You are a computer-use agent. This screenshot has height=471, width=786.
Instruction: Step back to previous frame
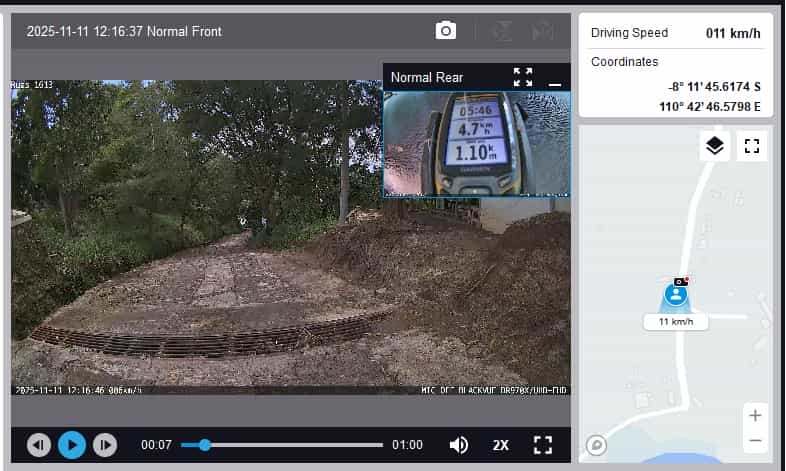(39, 445)
